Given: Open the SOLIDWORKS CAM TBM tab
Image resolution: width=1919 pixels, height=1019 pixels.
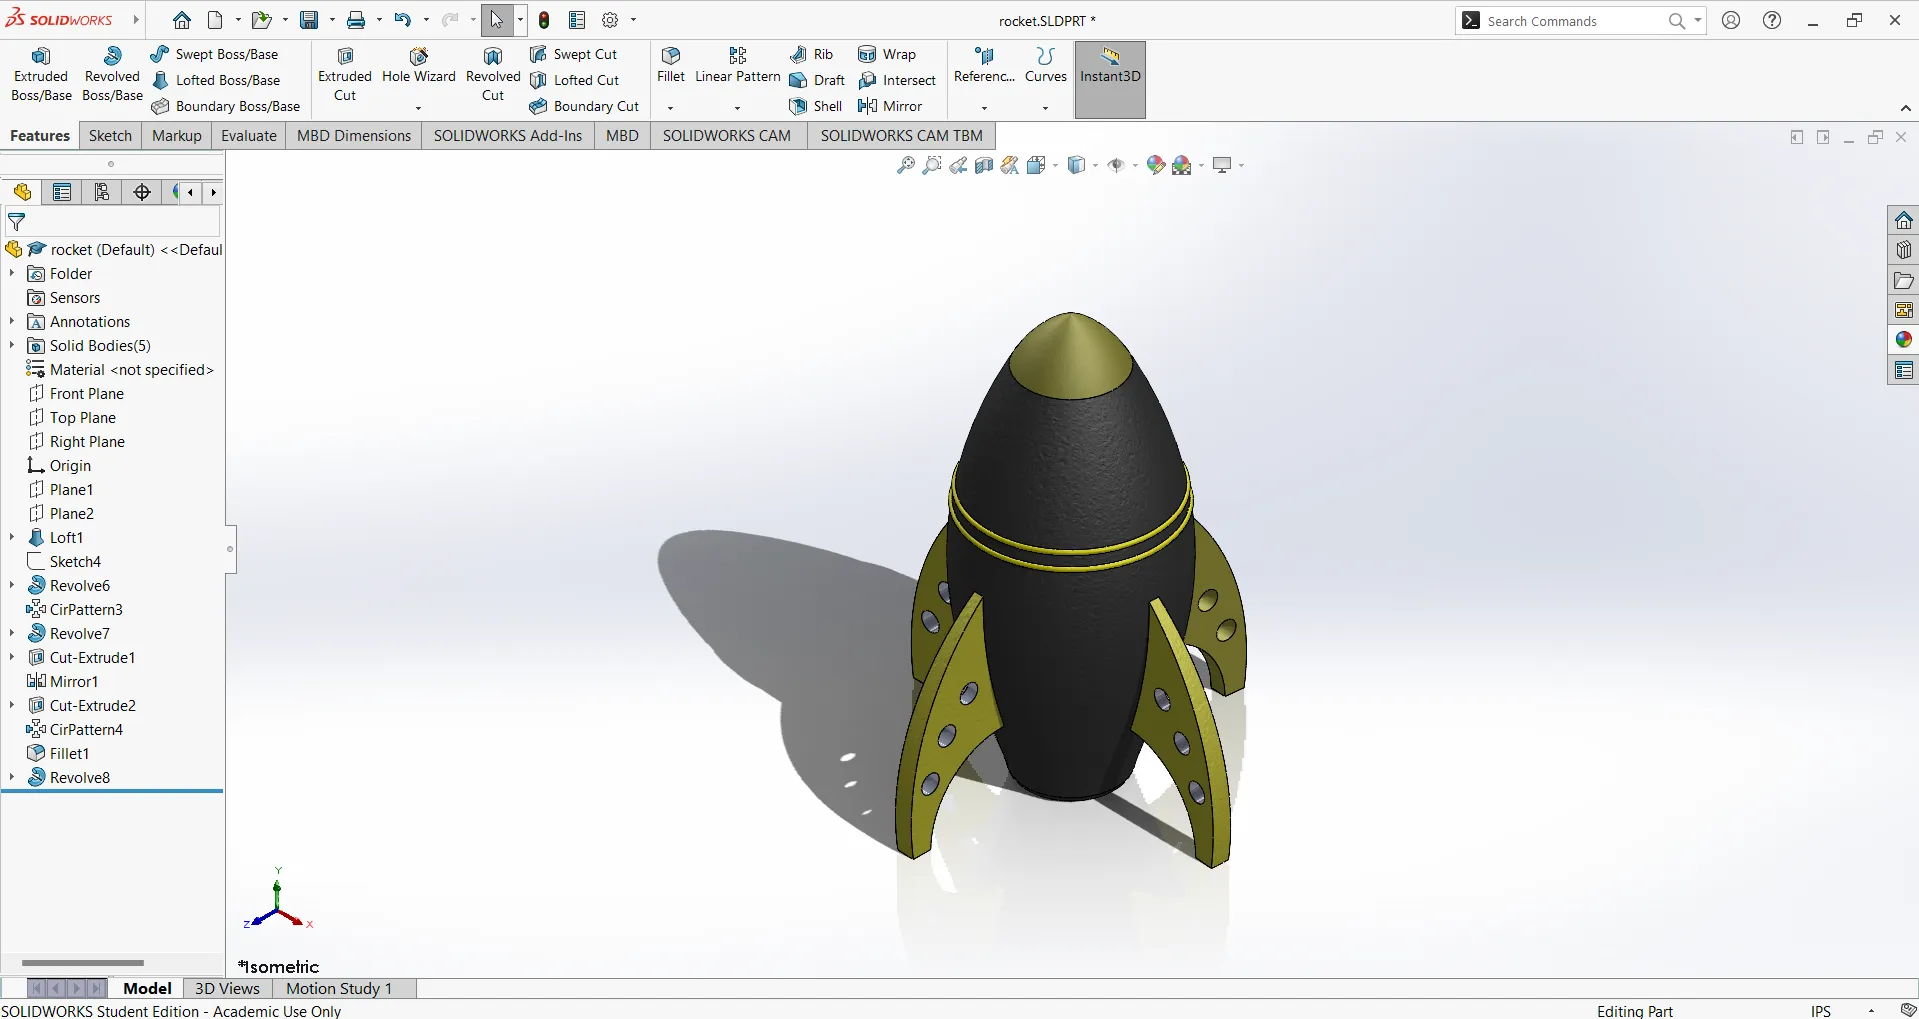Looking at the screenshot, I should pyautogui.click(x=902, y=136).
